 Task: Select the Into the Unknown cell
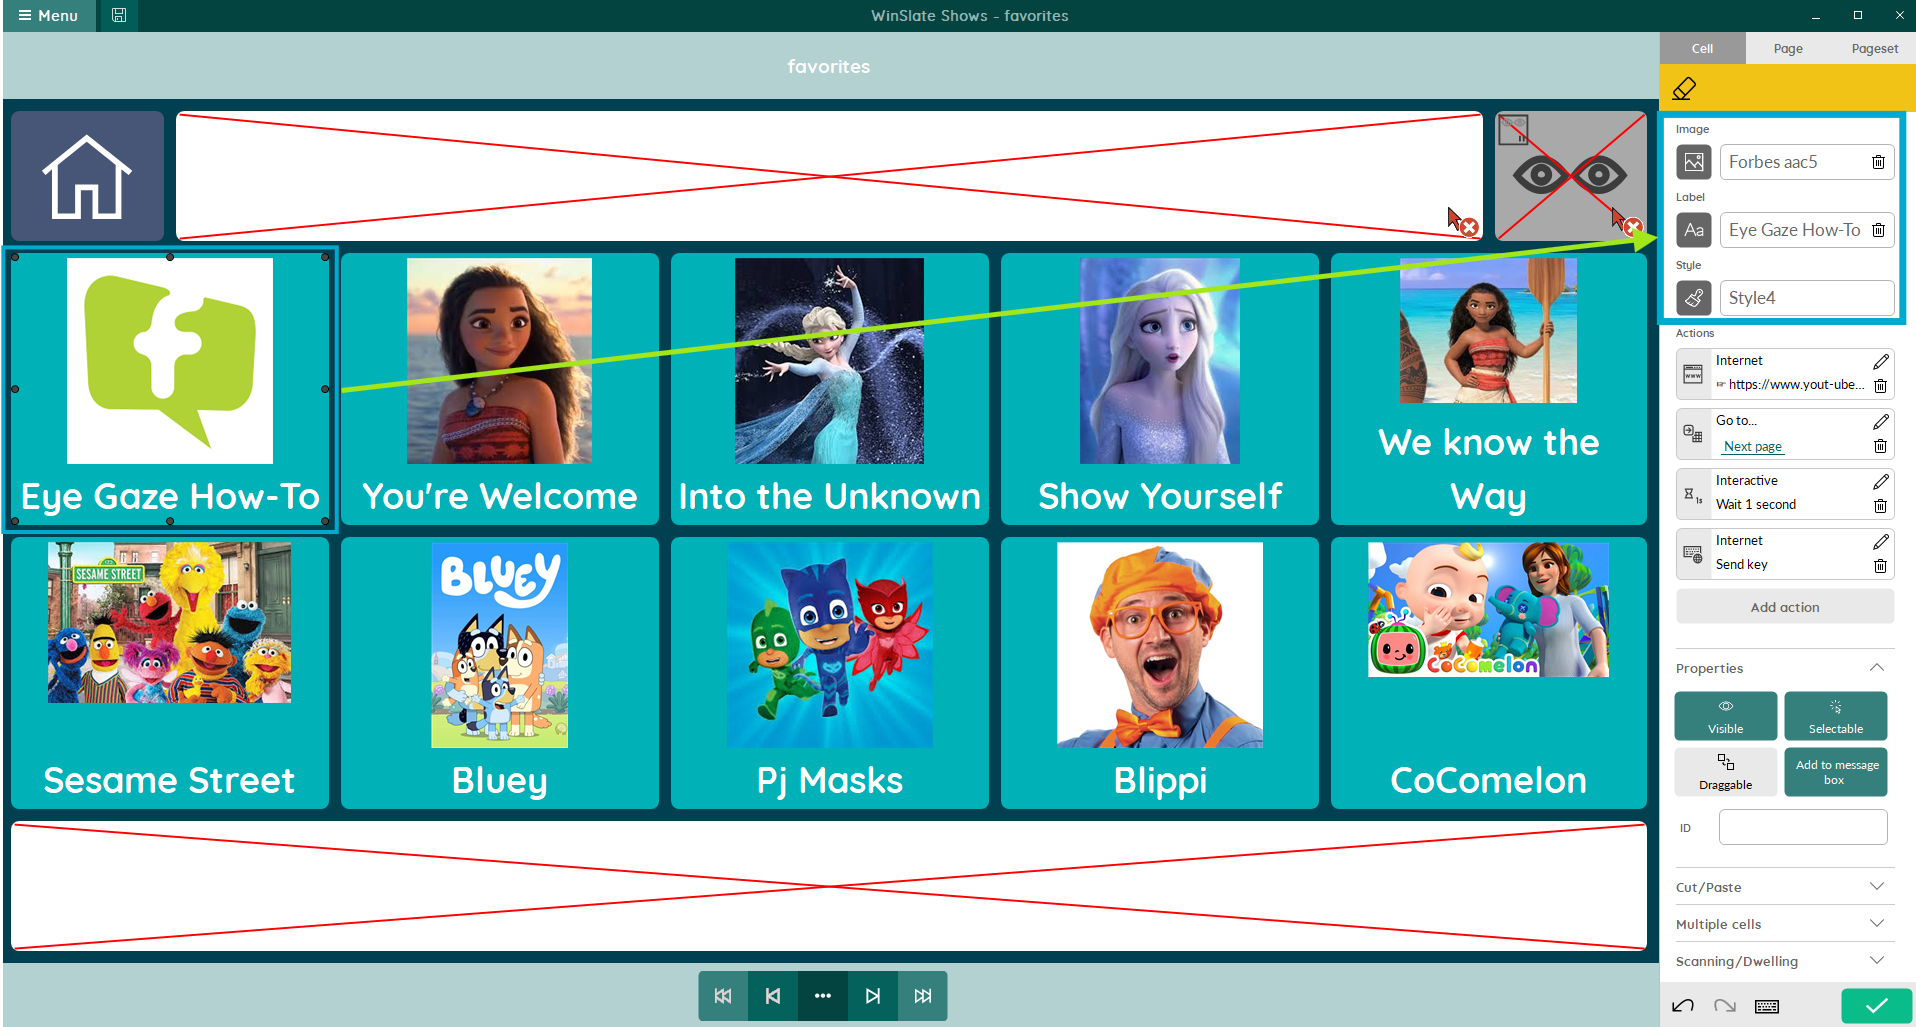(830, 389)
